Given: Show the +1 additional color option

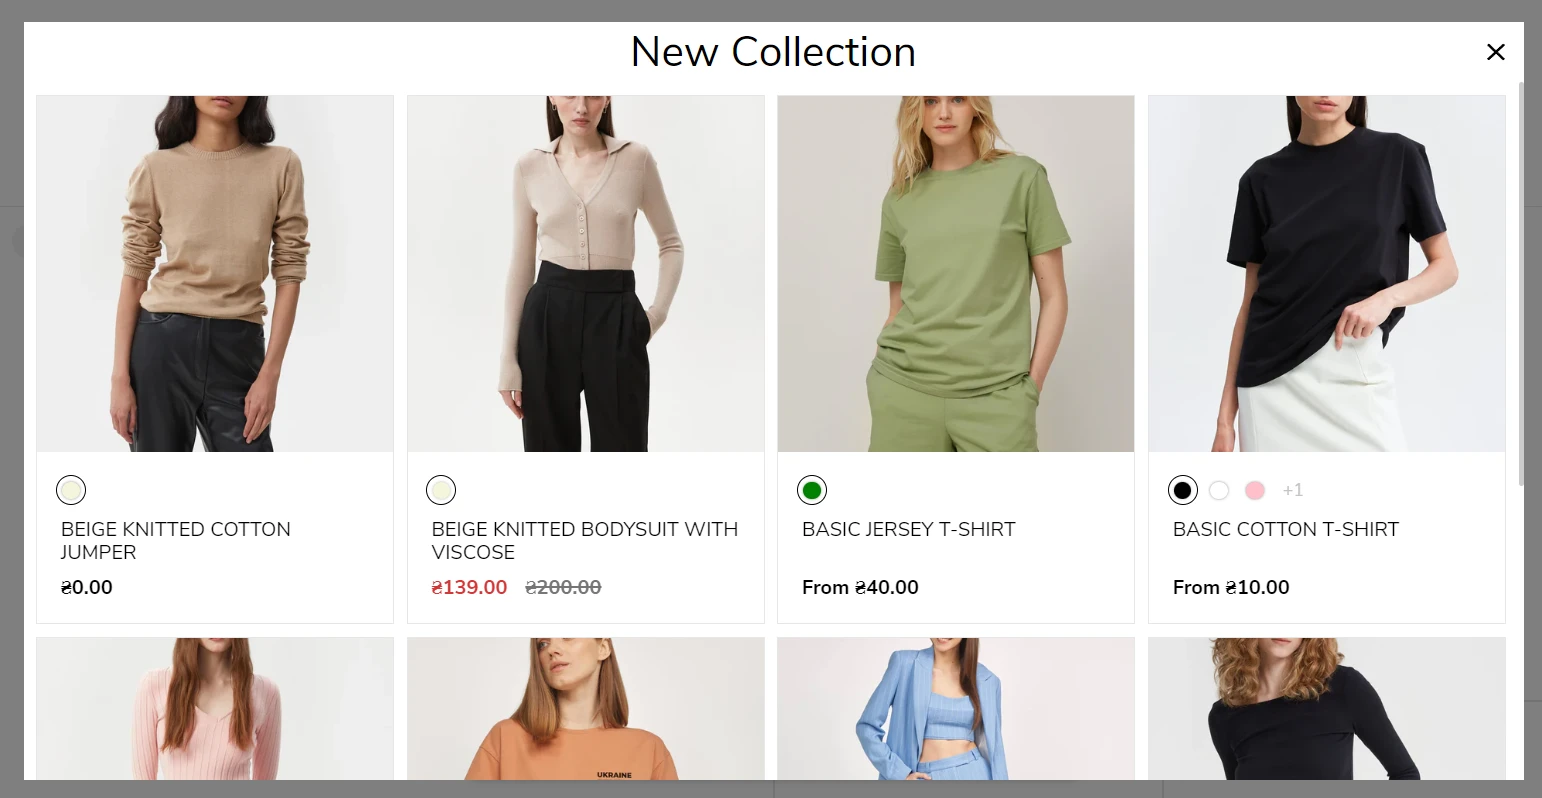Looking at the screenshot, I should [1293, 490].
